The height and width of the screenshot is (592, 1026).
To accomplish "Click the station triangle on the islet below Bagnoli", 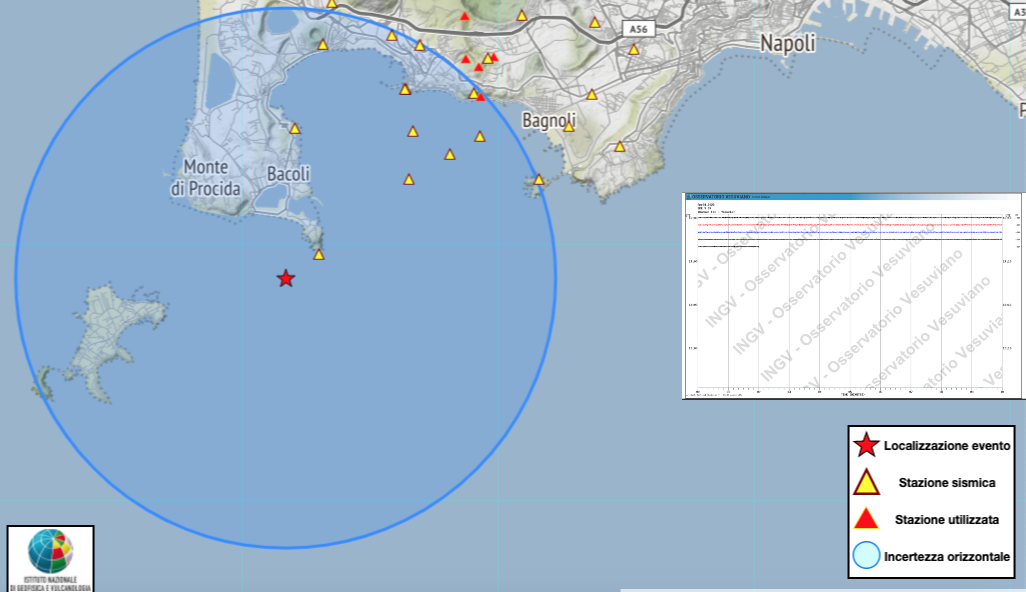I will [539, 180].
